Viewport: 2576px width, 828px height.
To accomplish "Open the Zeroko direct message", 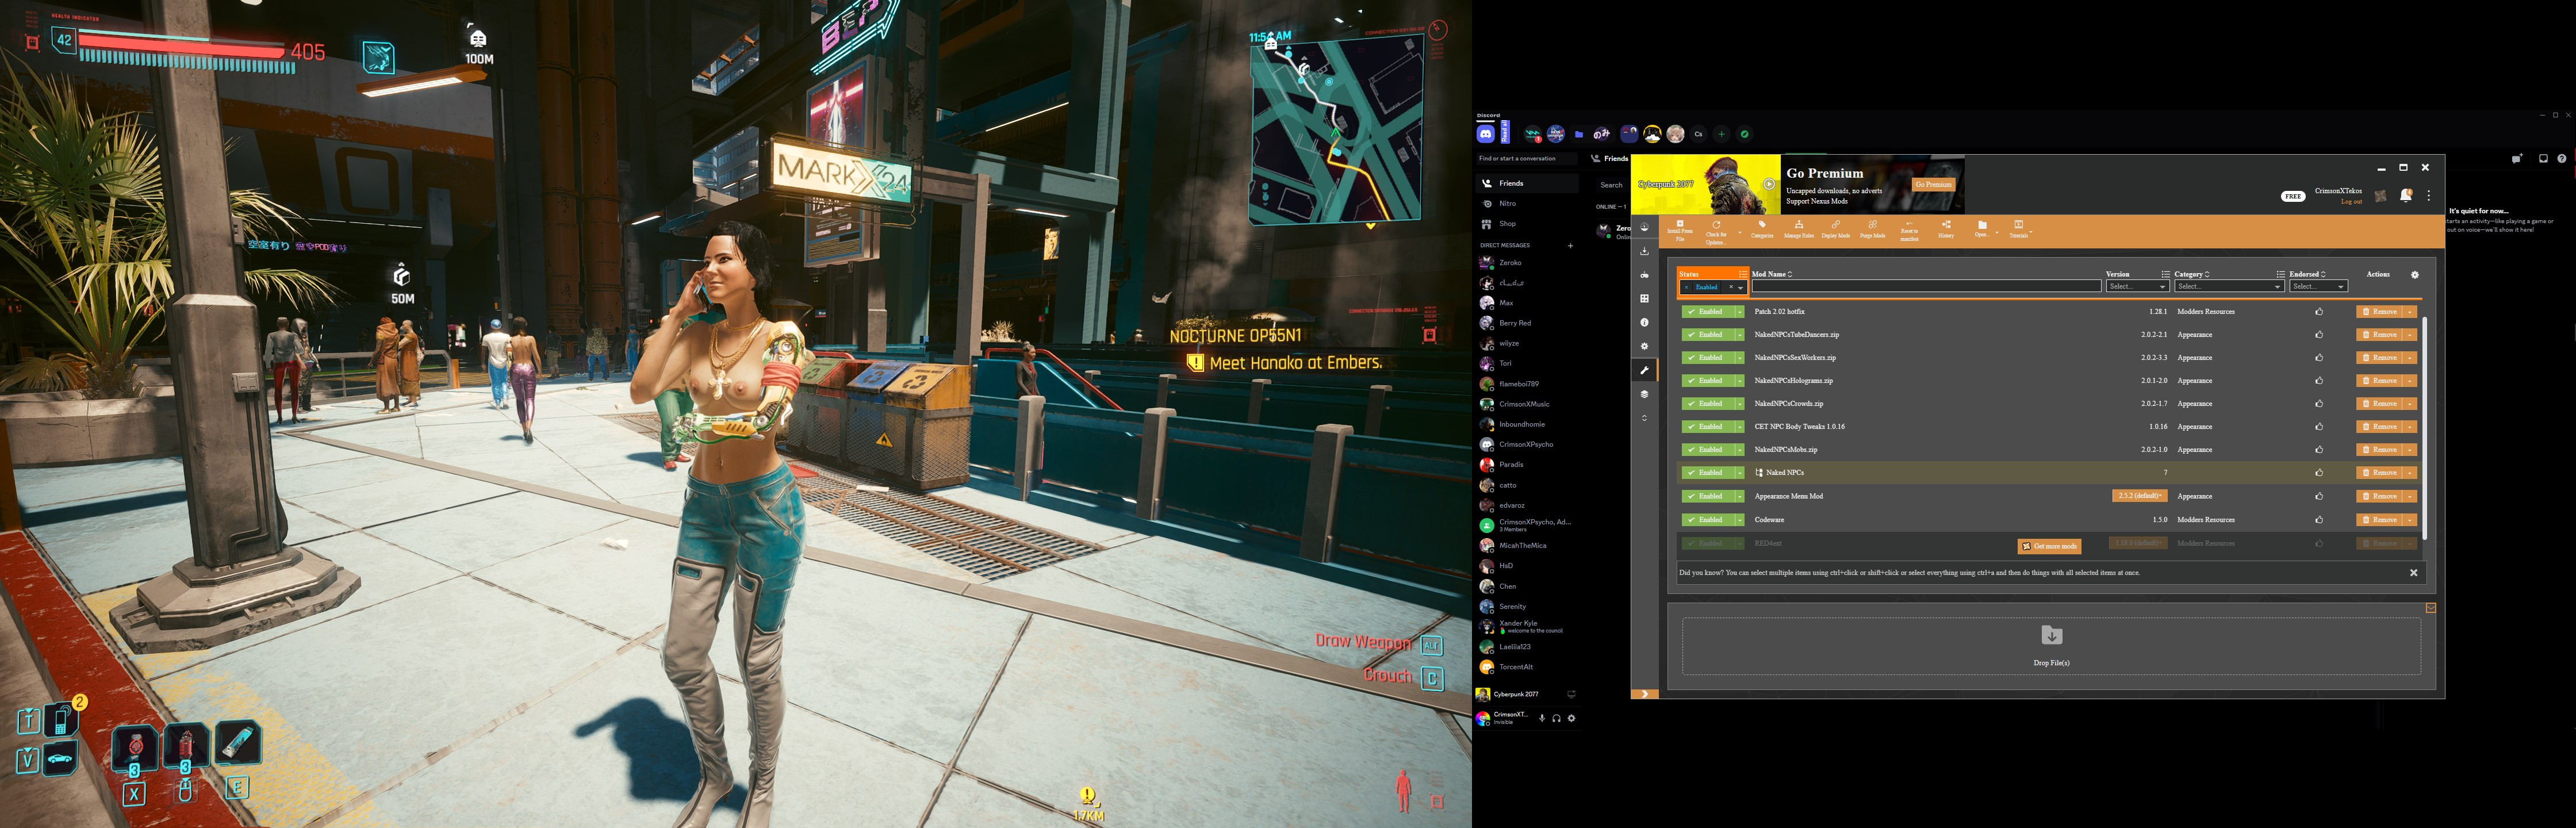I will (x=1526, y=263).
